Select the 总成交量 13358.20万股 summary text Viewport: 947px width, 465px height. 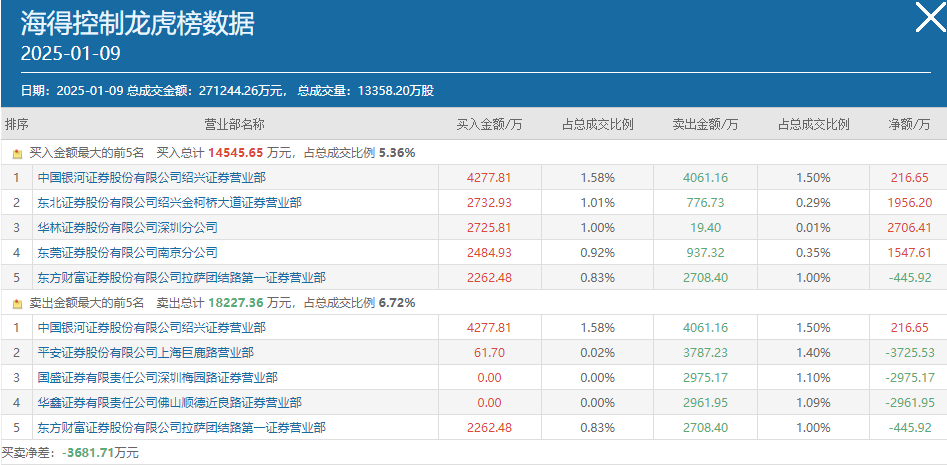[x=366, y=91]
